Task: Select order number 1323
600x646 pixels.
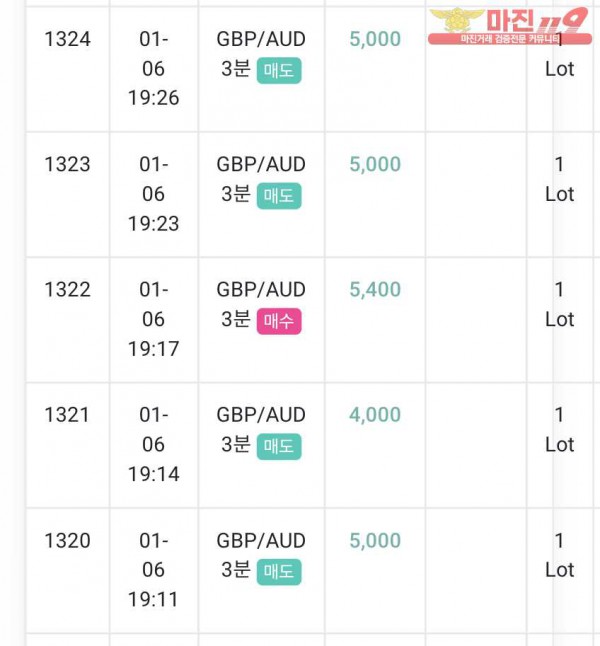Action: click(x=68, y=164)
